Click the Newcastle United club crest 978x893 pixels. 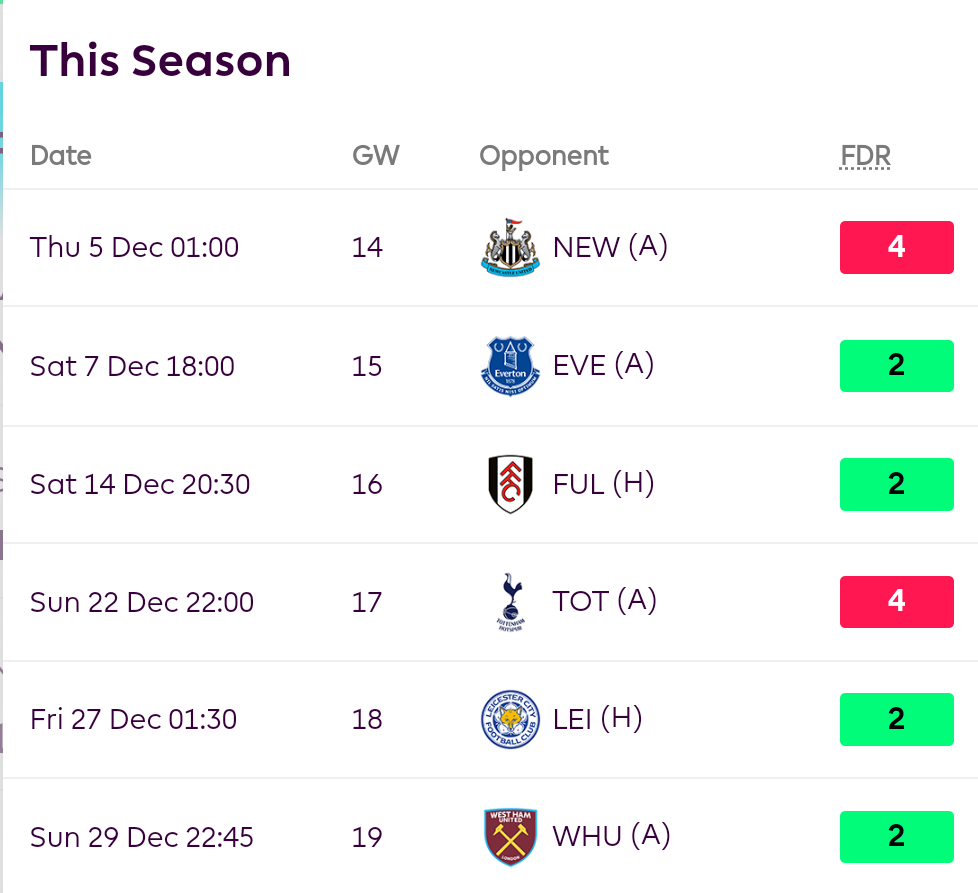510,247
